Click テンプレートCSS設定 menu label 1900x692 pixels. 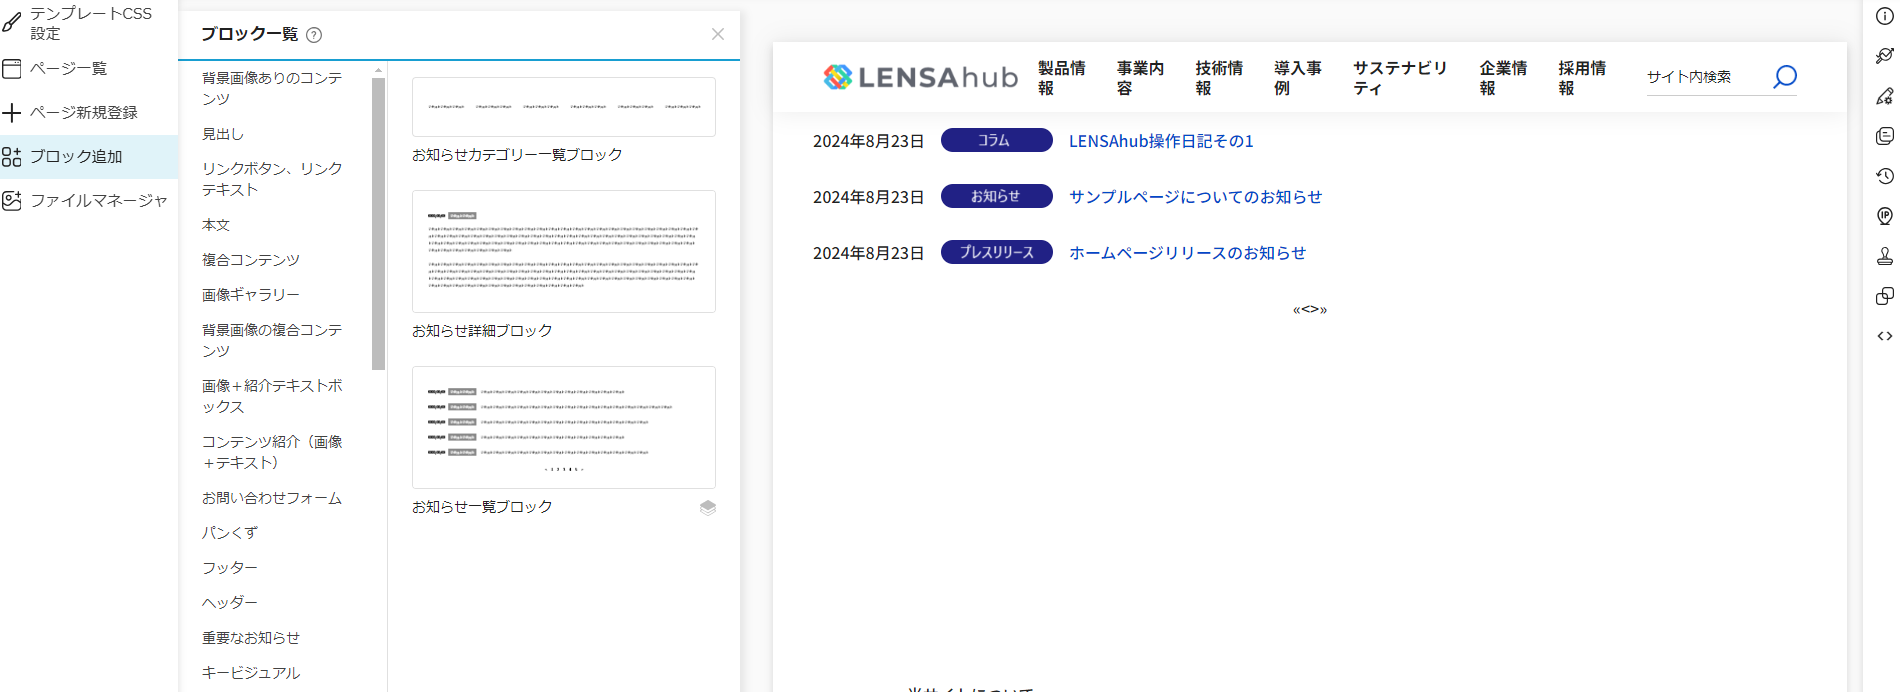point(91,23)
